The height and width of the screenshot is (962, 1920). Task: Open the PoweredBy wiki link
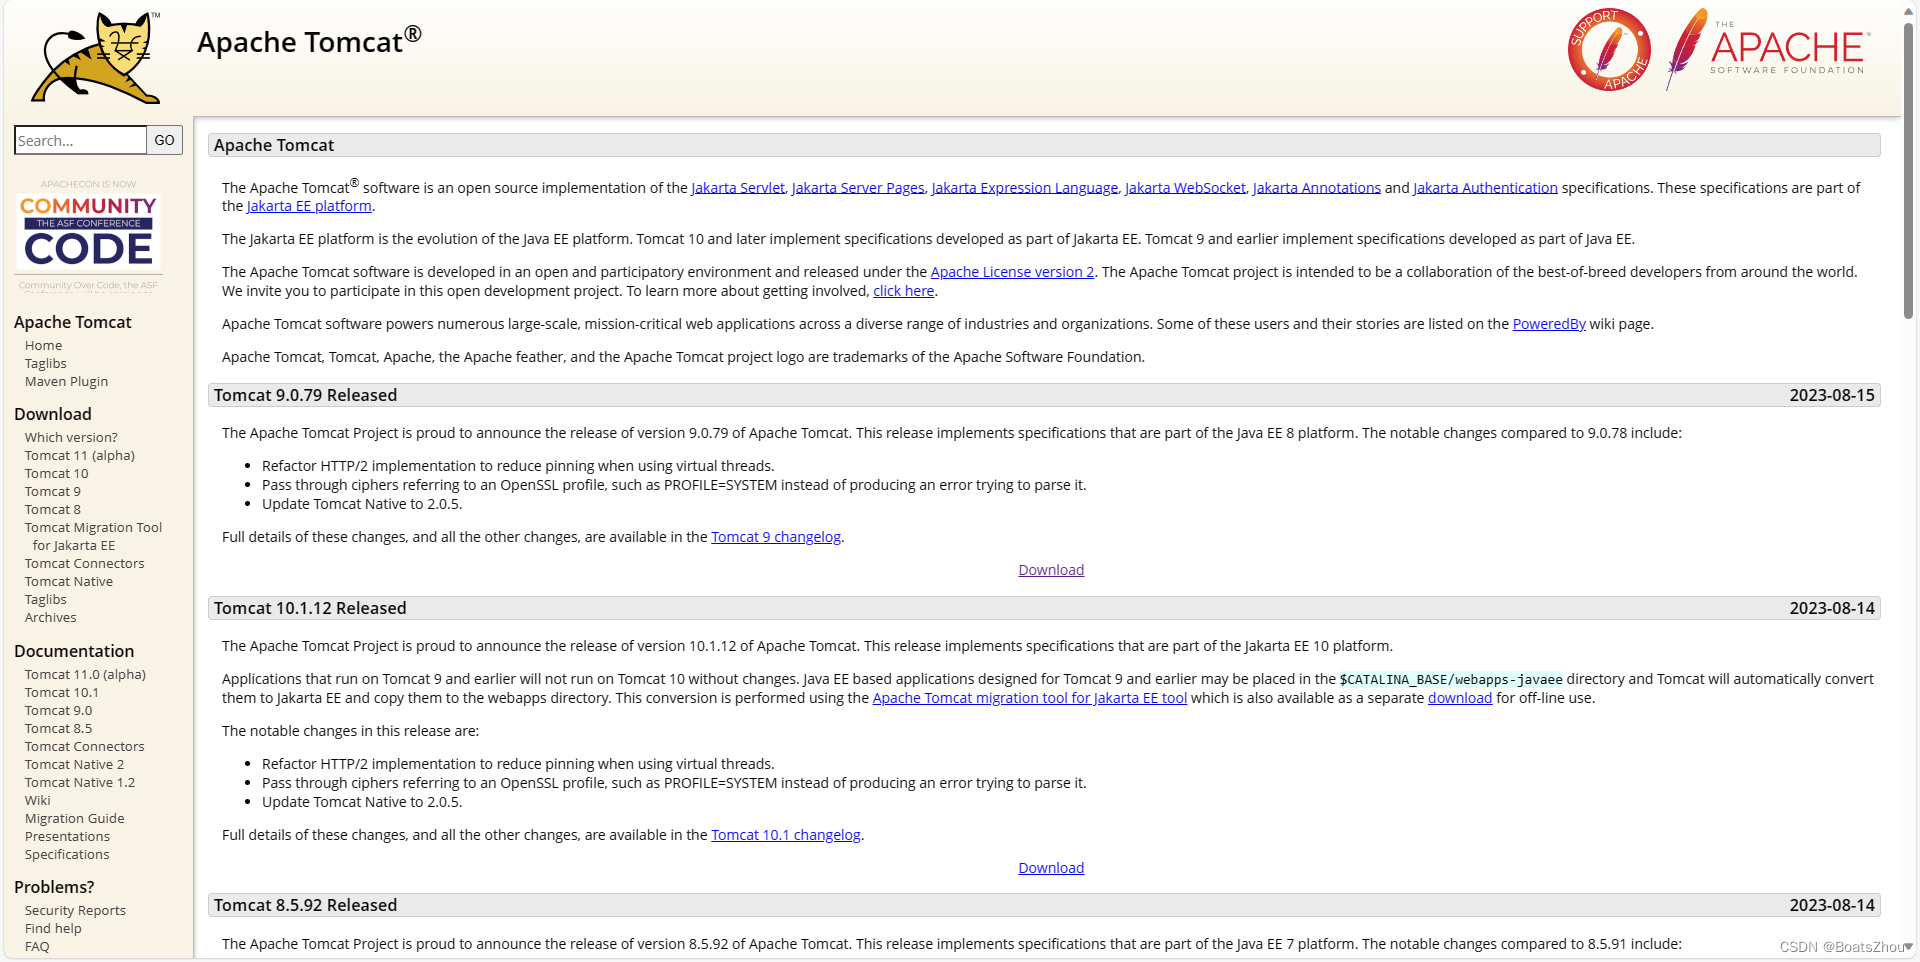click(x=1549, y=324)
